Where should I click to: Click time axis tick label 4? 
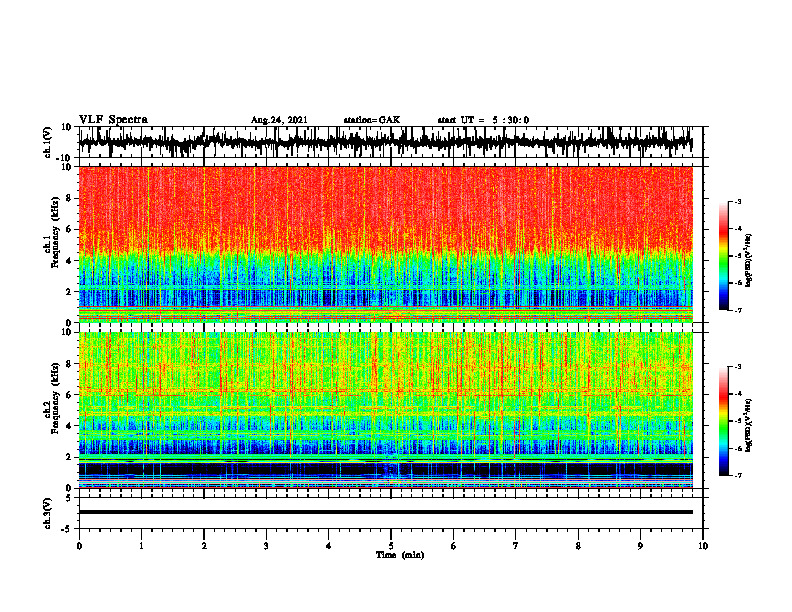[x=329, y=546]
